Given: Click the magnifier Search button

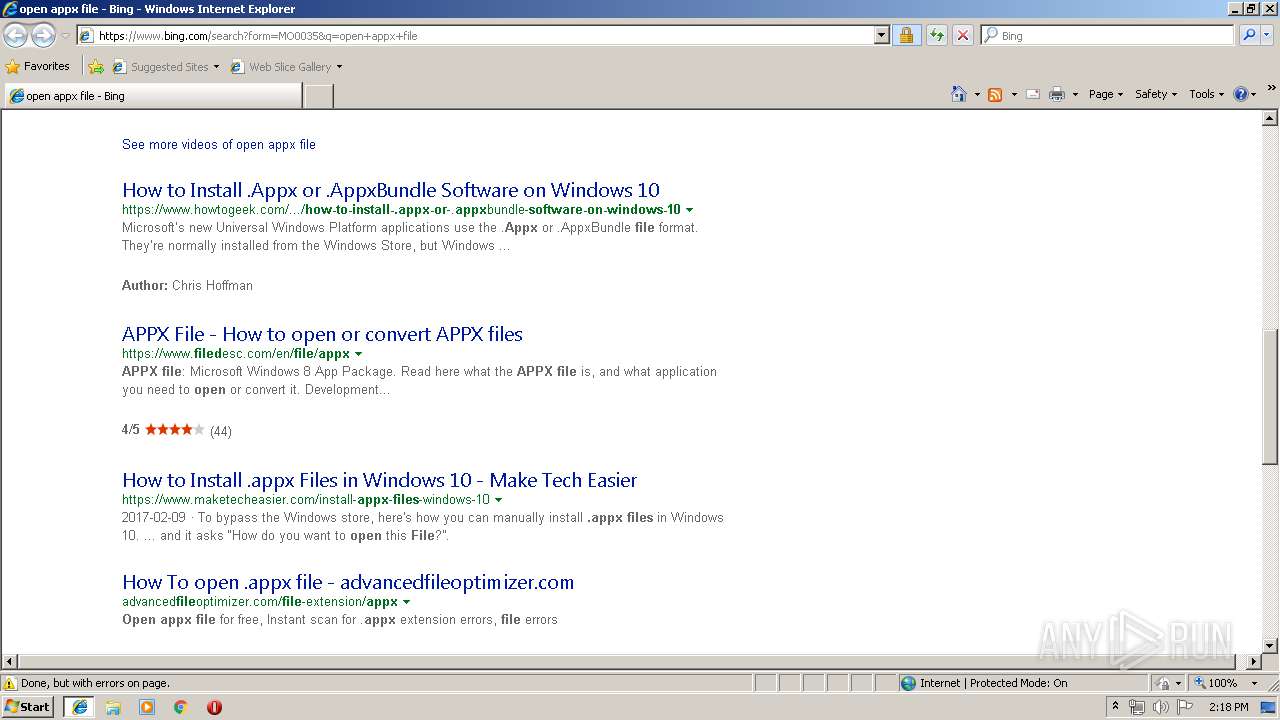Looking at the screenshot, I should click(x=1247, y=35).
